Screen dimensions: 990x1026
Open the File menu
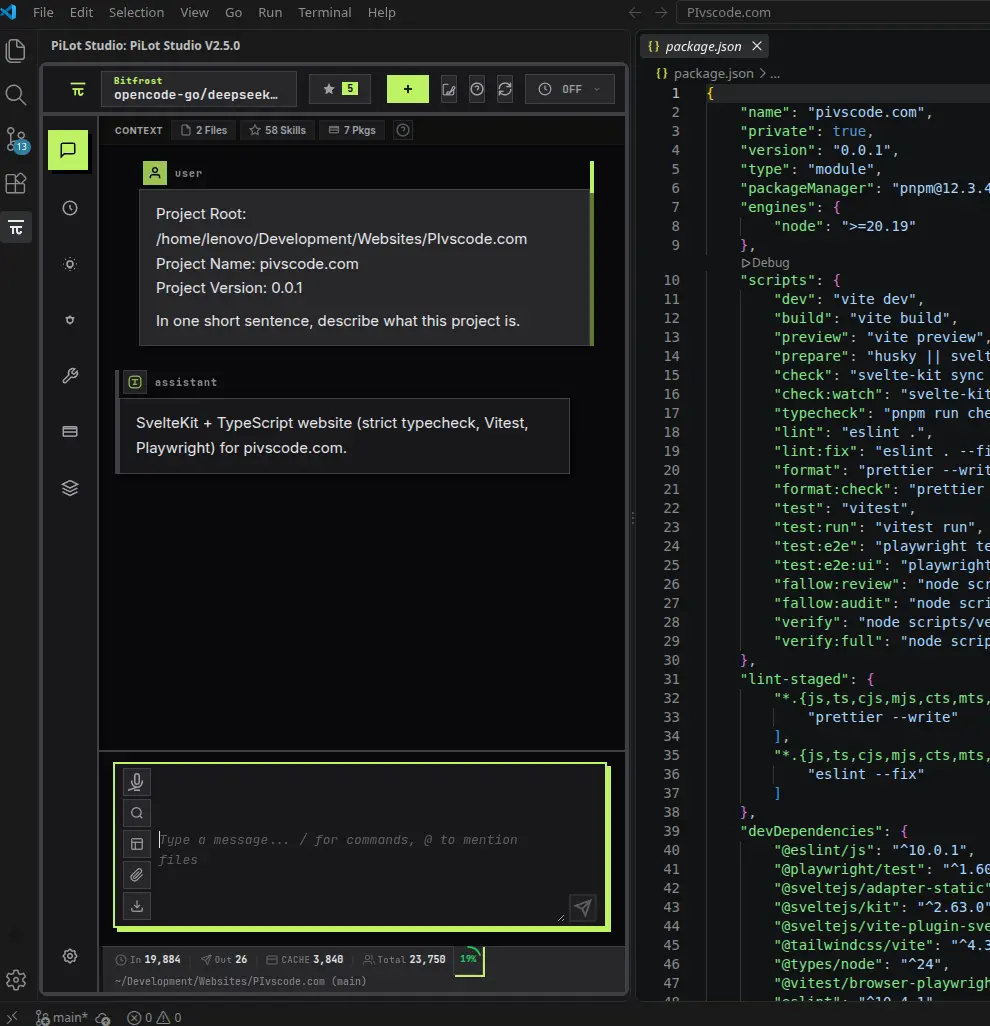click(43, 12)
